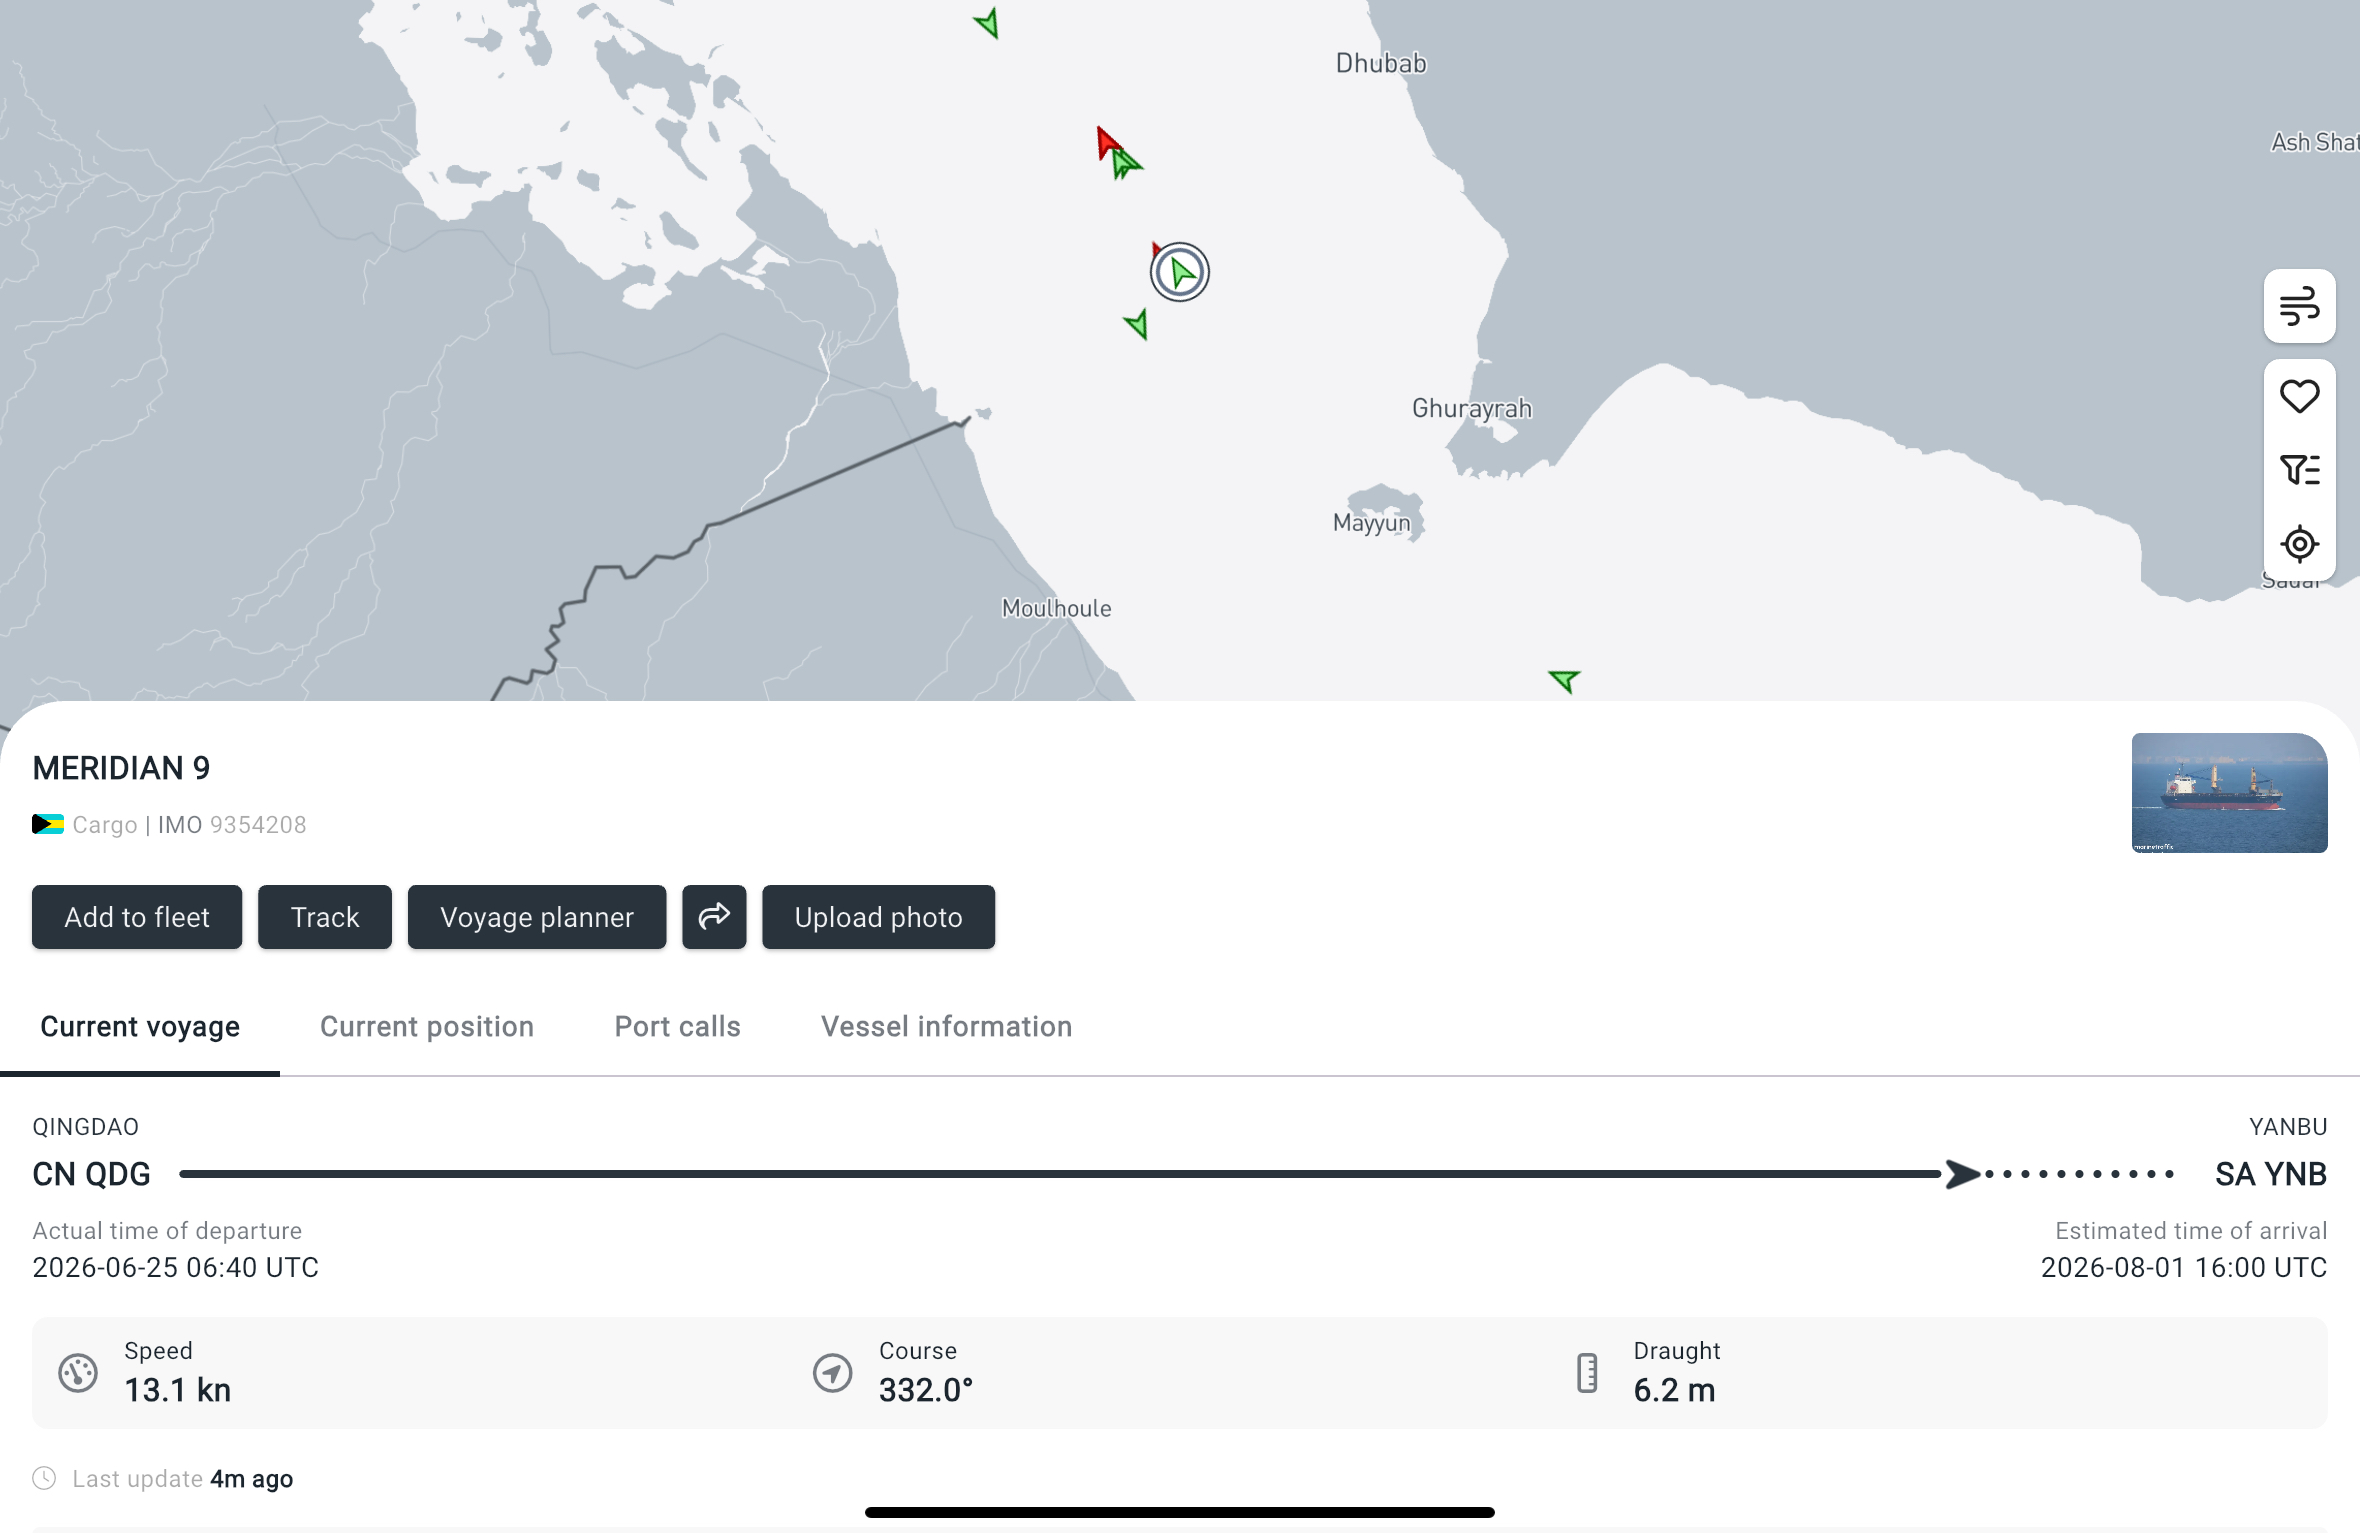
Task: Select the red vessel marker on map
Action: coord(1107,143)
